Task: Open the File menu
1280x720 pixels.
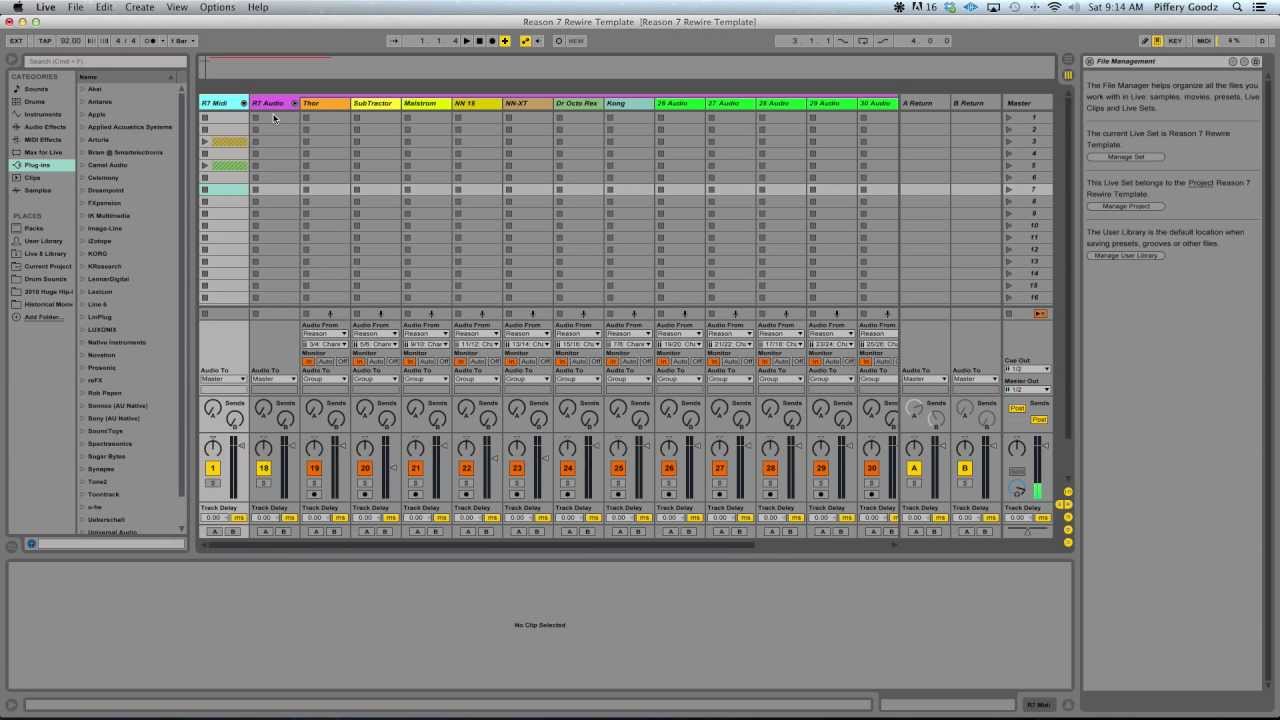Action: (x=75, y=7)
